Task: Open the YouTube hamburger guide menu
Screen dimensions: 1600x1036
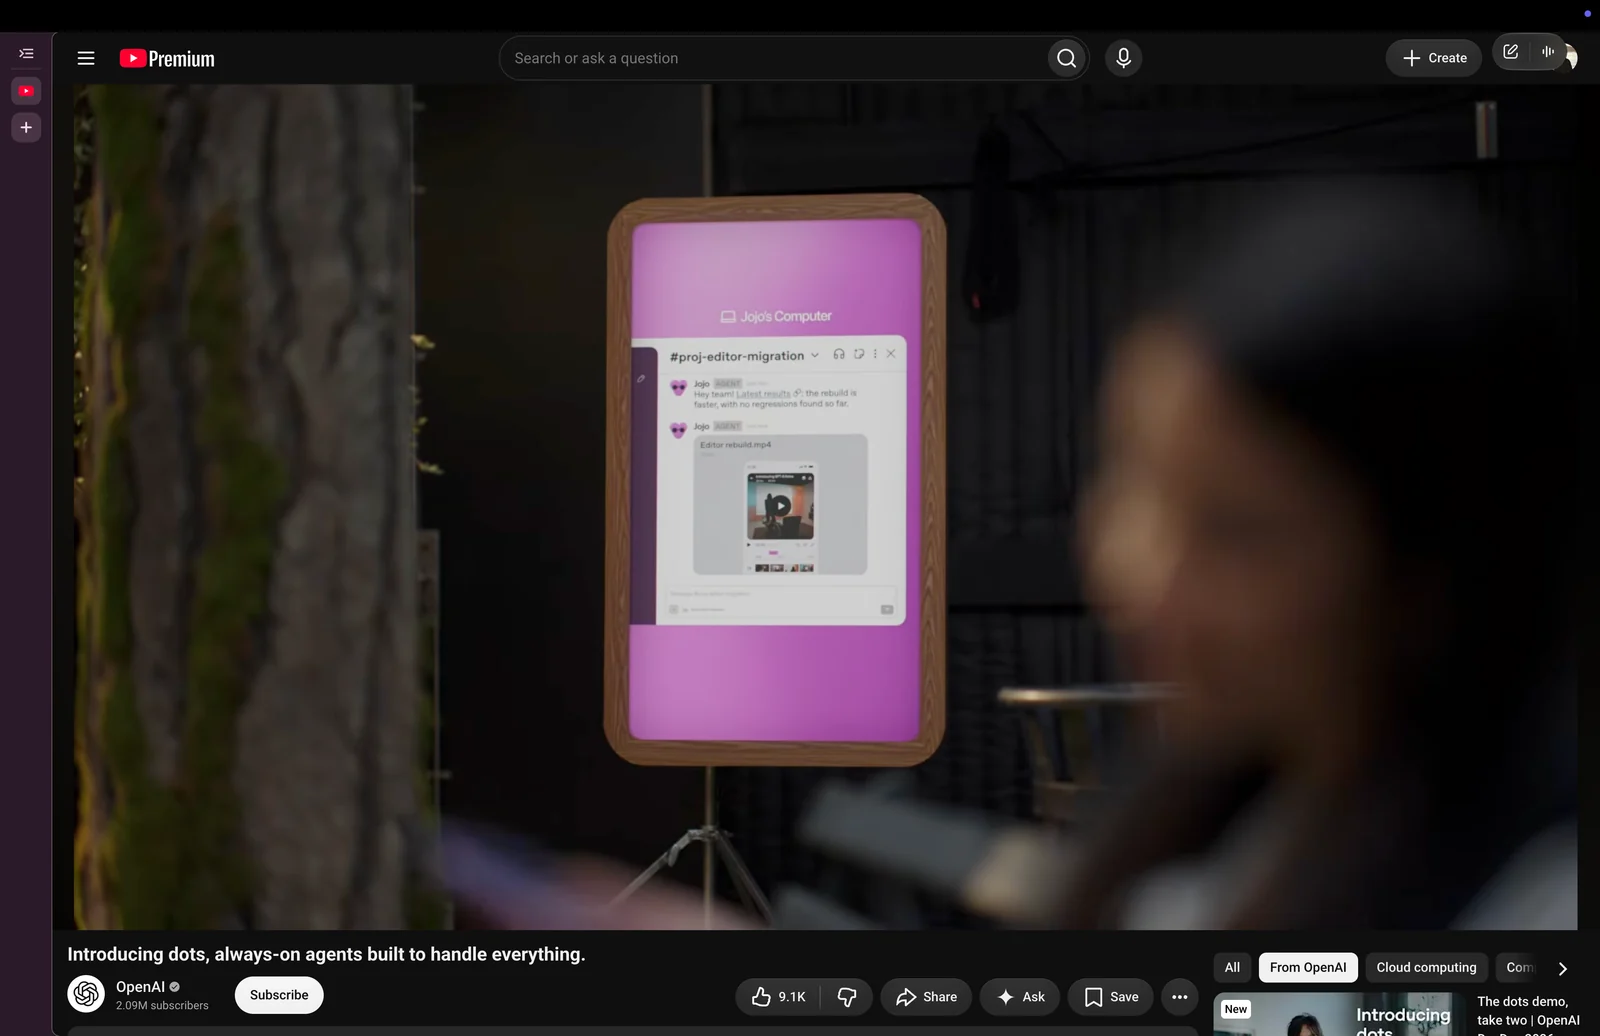Action: [x=86, y=58]
